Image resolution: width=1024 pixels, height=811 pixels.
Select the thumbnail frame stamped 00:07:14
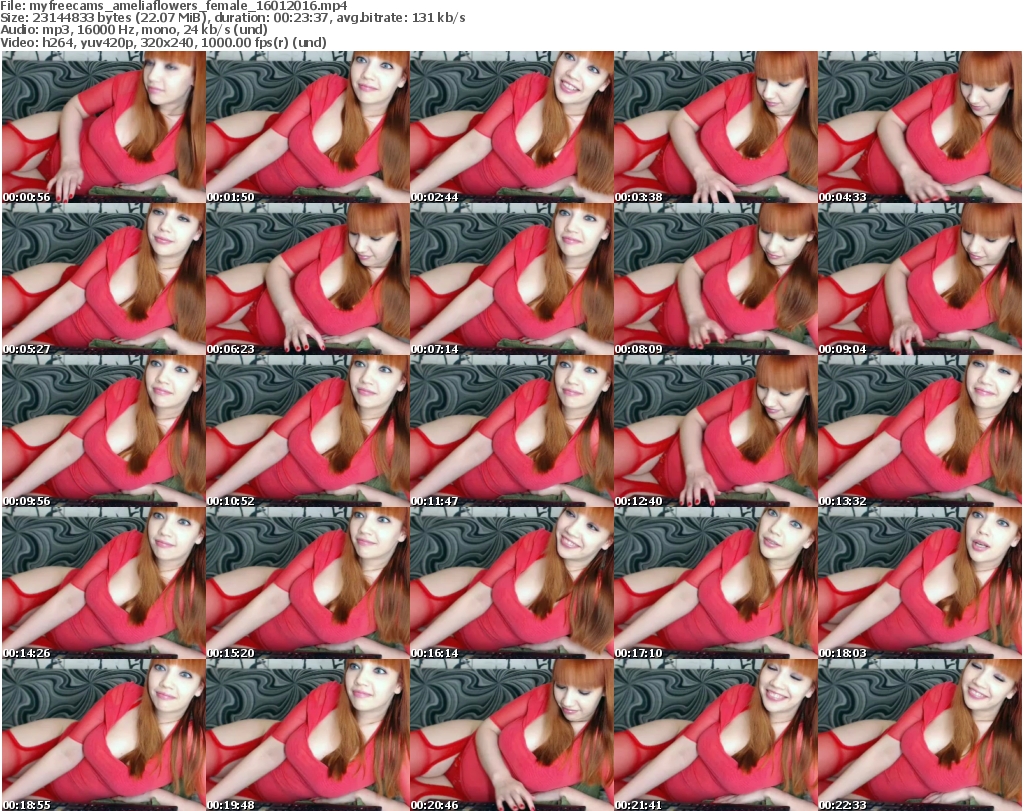click(511, 279)
